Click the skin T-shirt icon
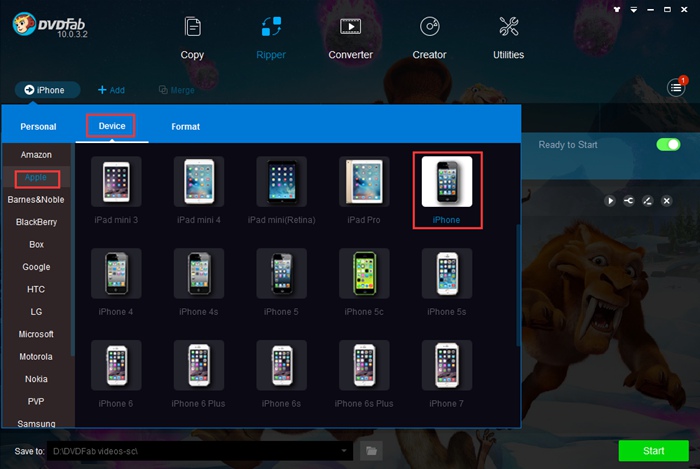This screenshot has width=700, height=469. click(617, 9)
